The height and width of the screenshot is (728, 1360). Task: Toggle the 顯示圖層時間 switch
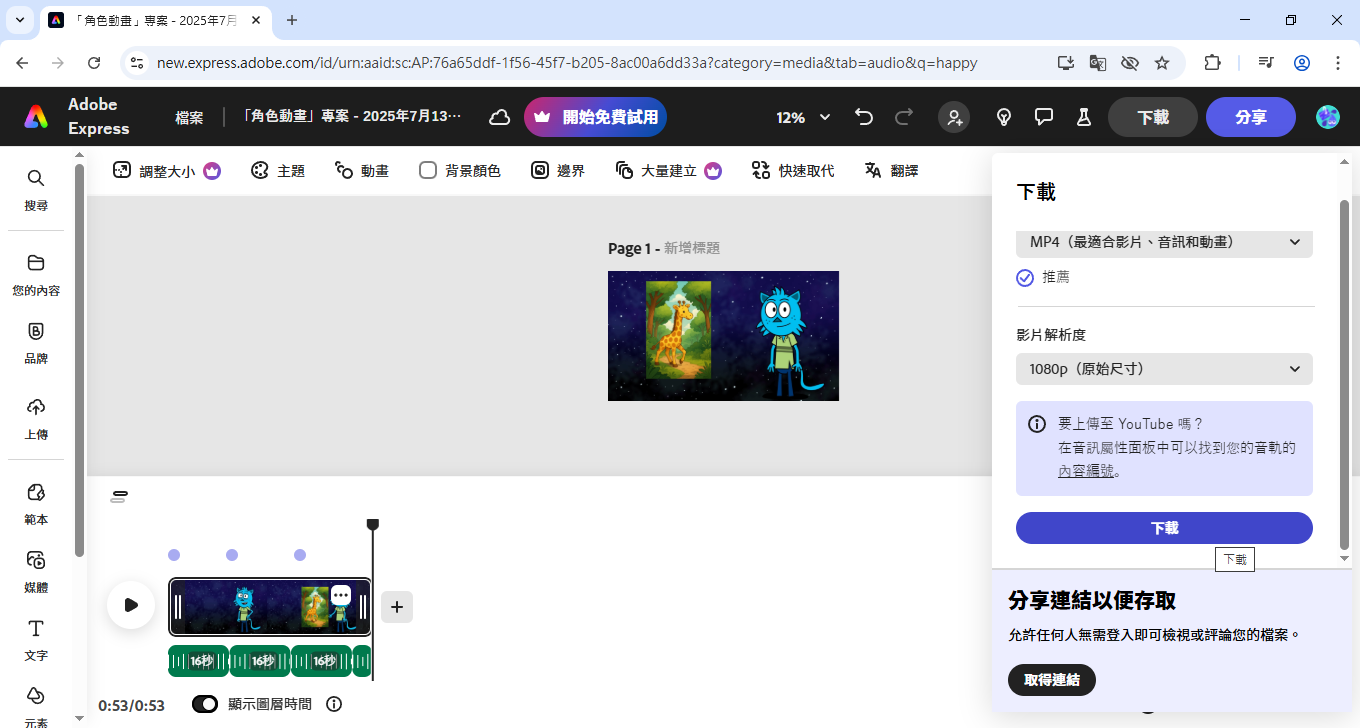click(205, 704)
